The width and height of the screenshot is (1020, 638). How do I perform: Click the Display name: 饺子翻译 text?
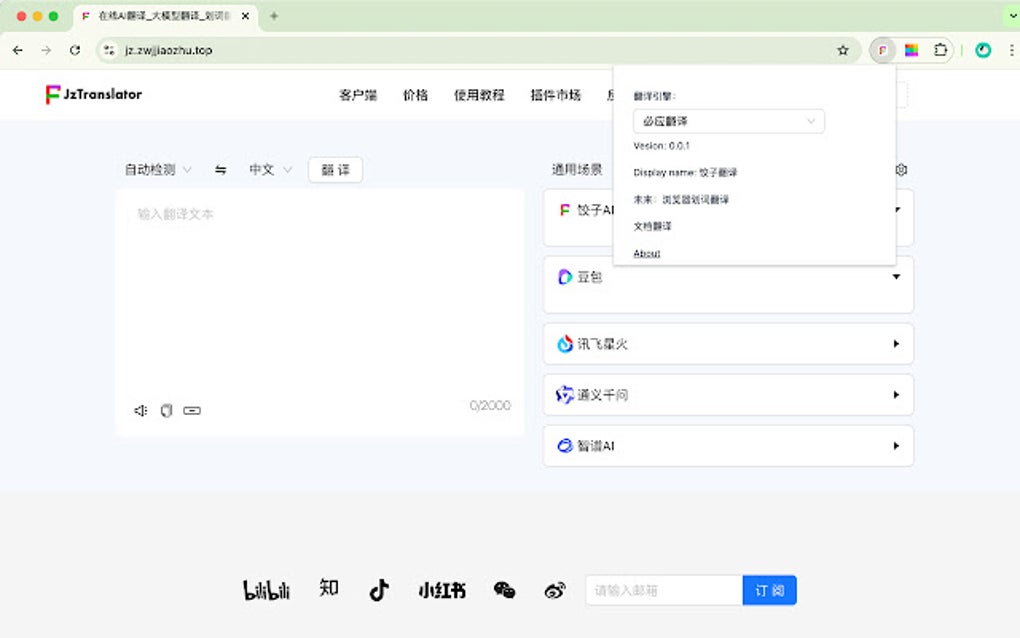[685, 172]
